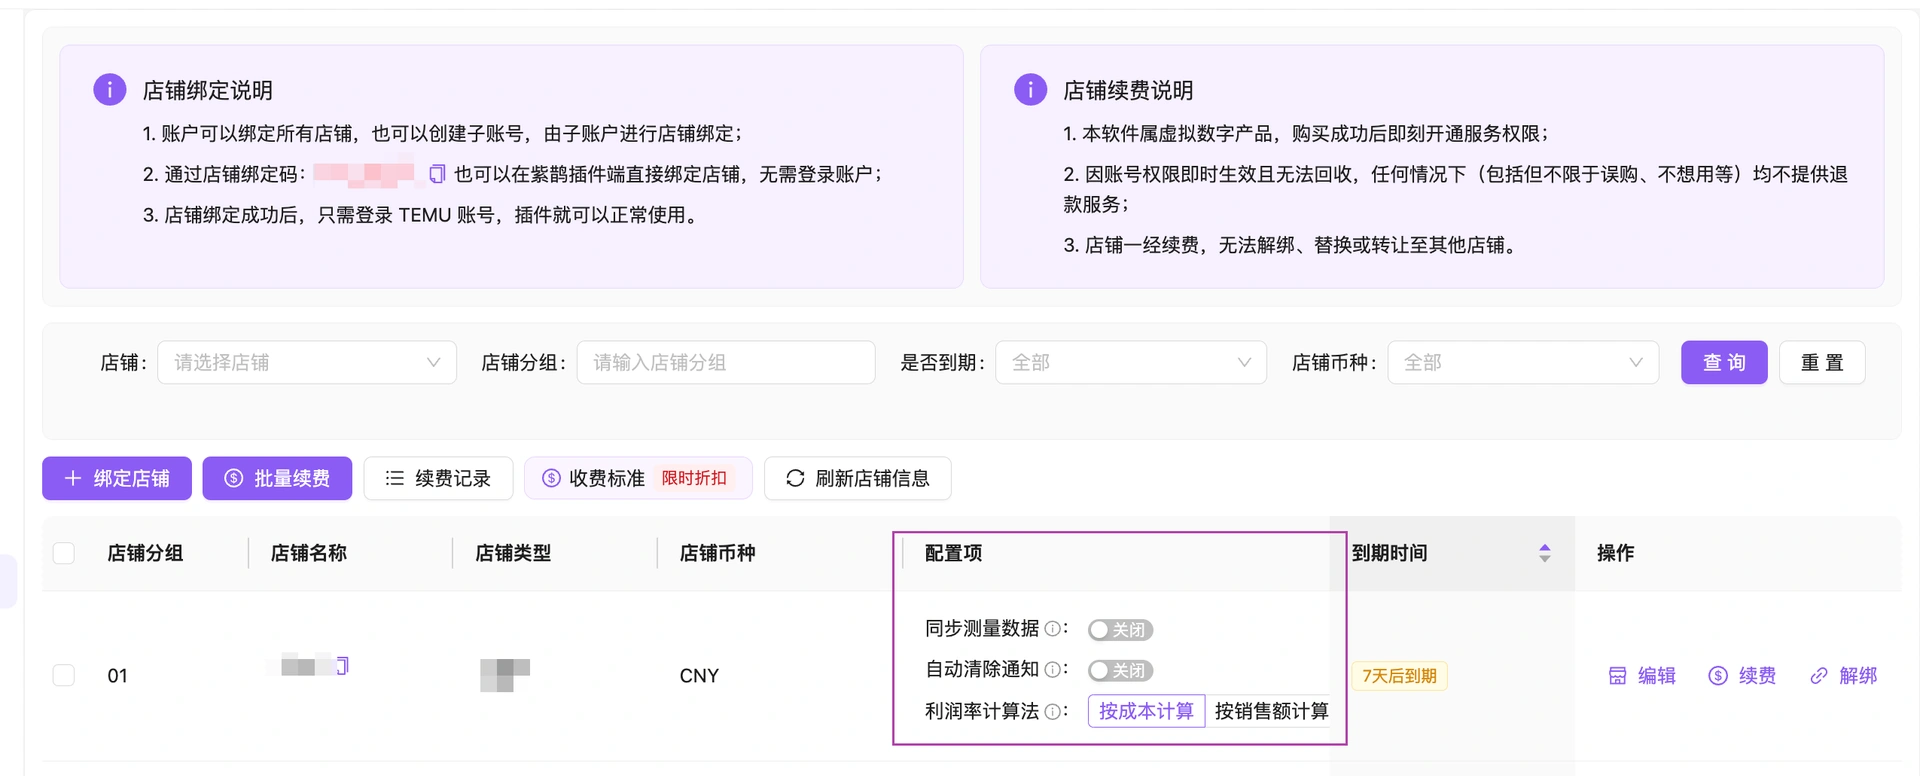Click the 01 store group cell
1920x776 pixels.
(x=117, y=676)
